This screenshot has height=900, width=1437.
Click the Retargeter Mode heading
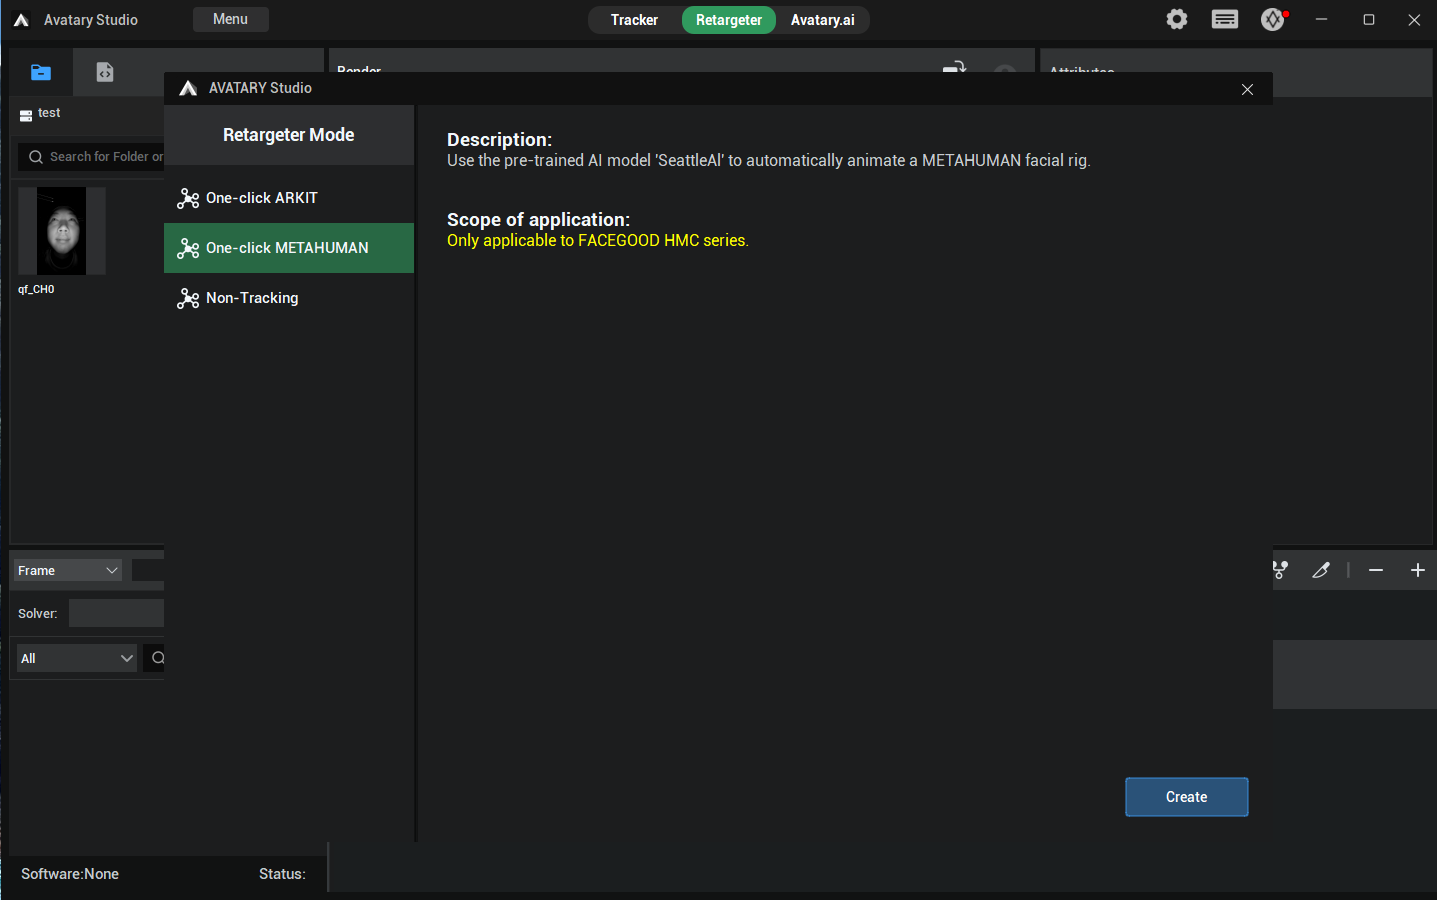pyautogui.click(x=289, y=135)
